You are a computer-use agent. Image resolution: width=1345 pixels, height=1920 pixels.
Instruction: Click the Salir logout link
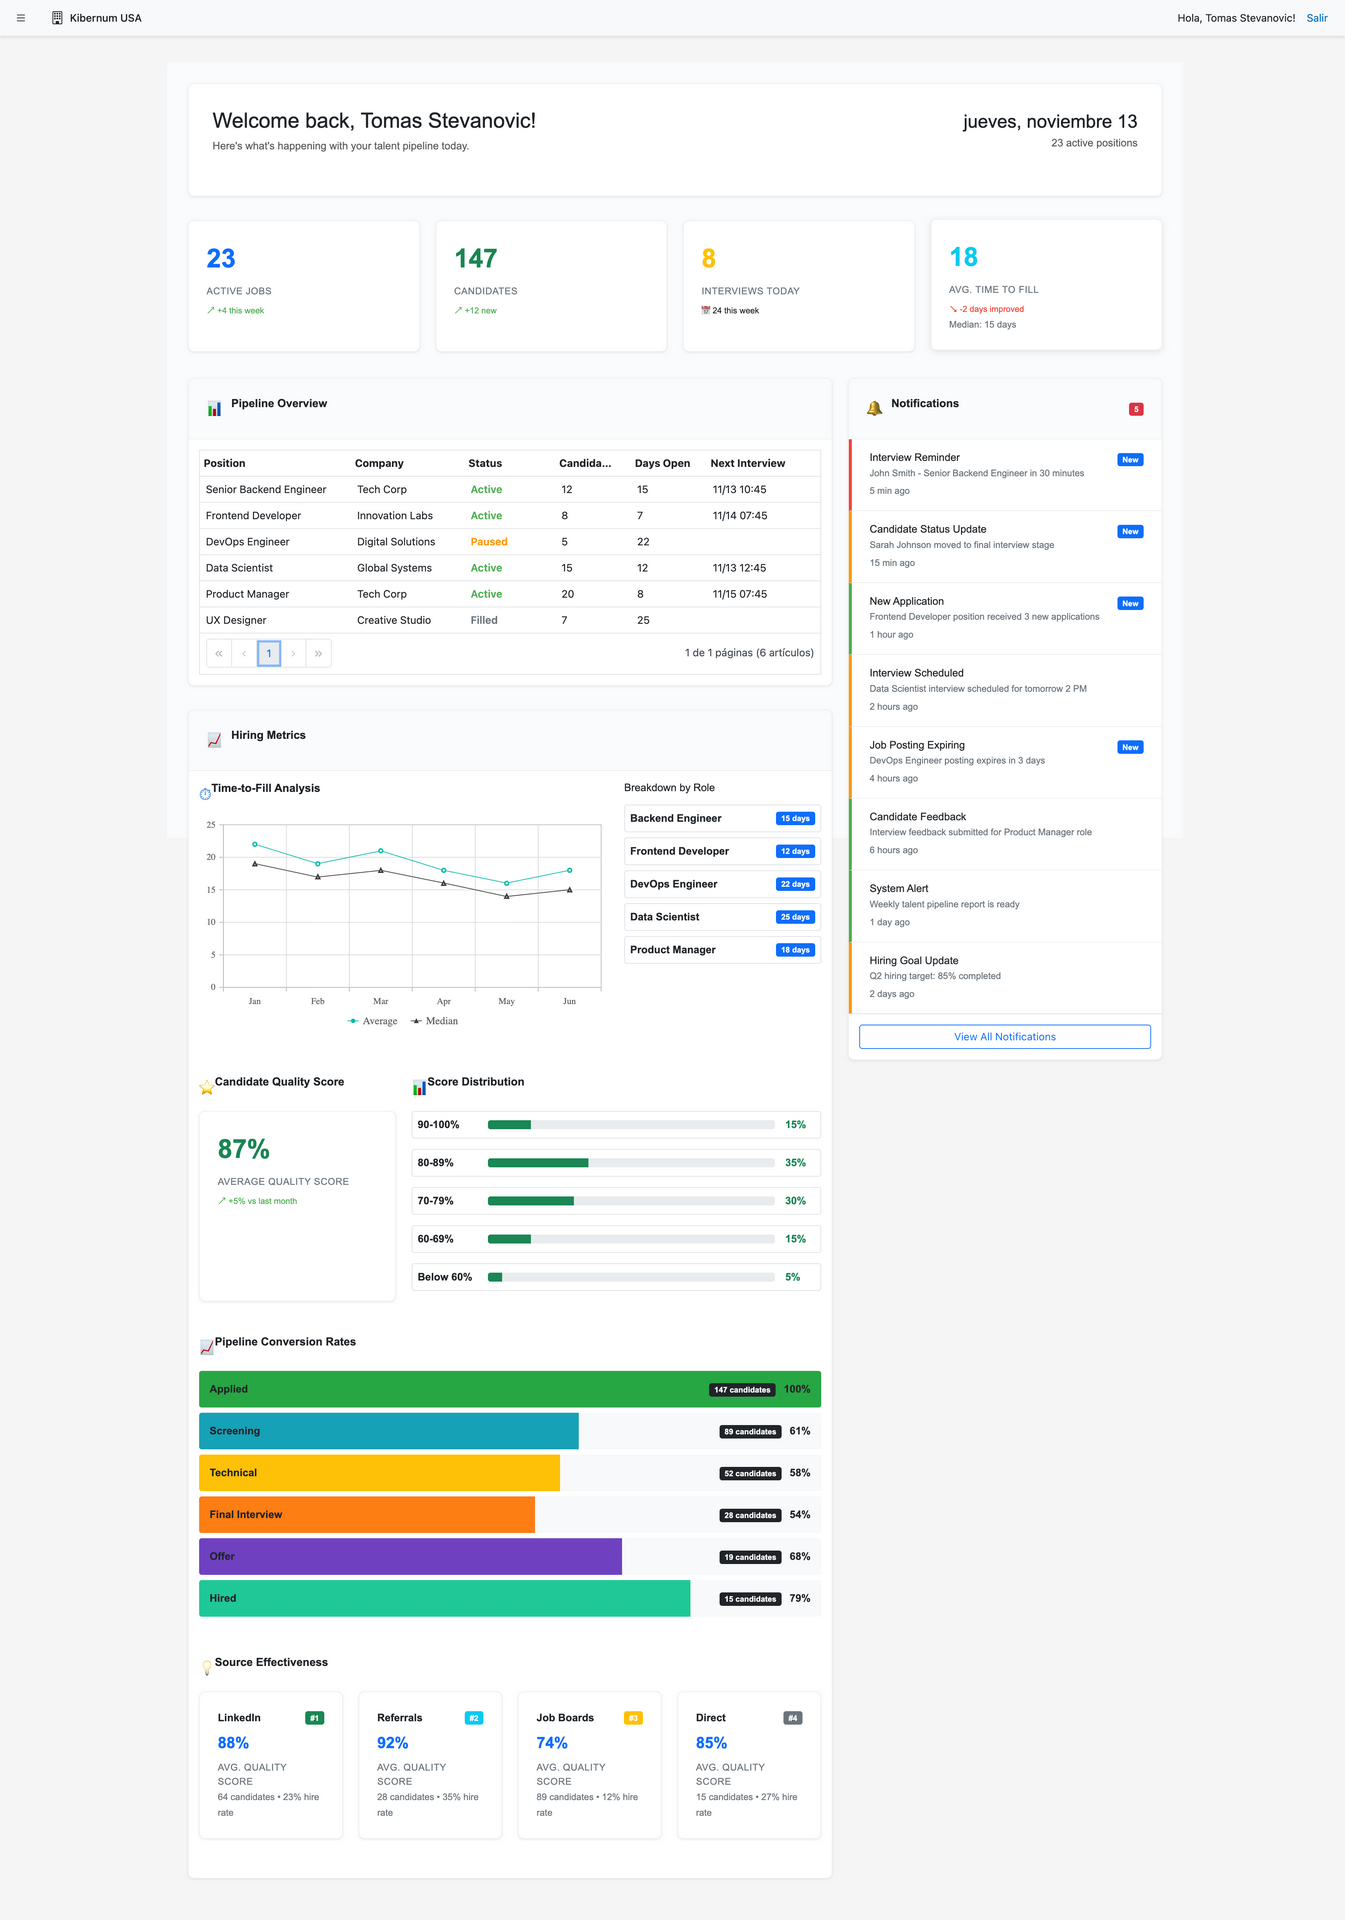1316,18
